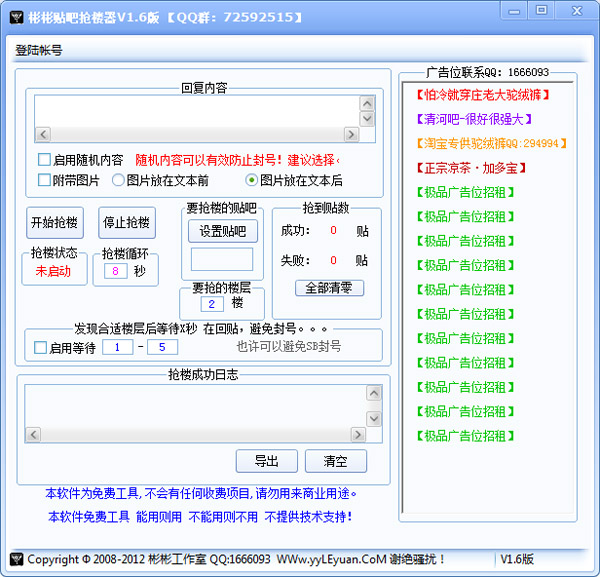The height and width of the screenshot is (577, 600).
Task: Click the reply box up scroll arrow
Action: pos(367,103)
